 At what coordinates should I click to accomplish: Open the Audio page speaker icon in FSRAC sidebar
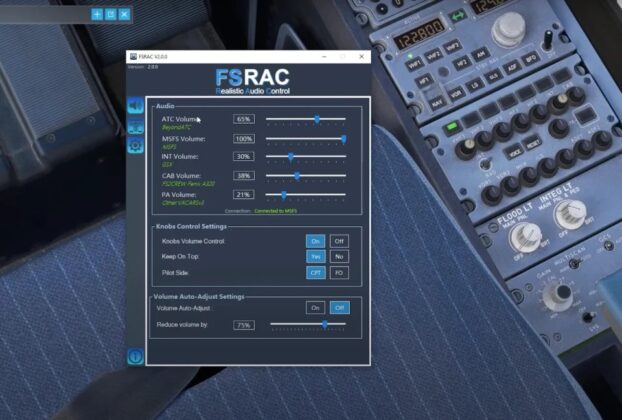[x=135, y=106]
